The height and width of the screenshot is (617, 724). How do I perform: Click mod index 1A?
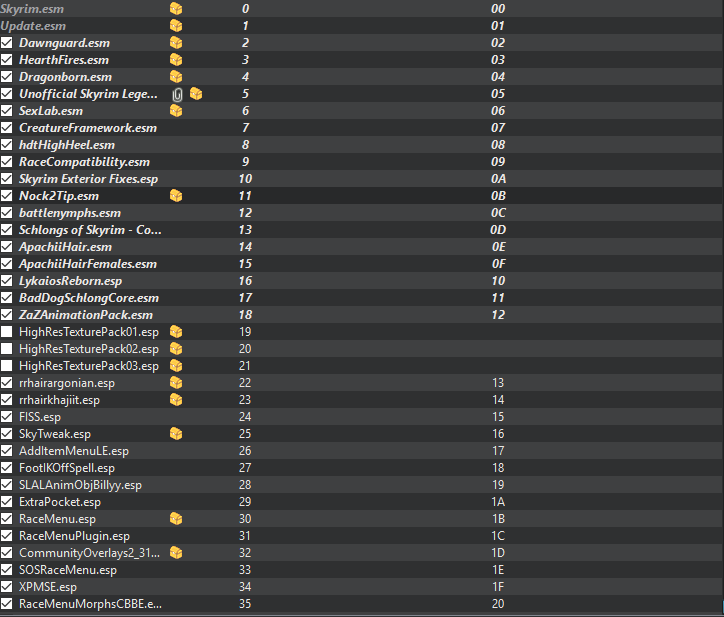(x=498, y=502)
